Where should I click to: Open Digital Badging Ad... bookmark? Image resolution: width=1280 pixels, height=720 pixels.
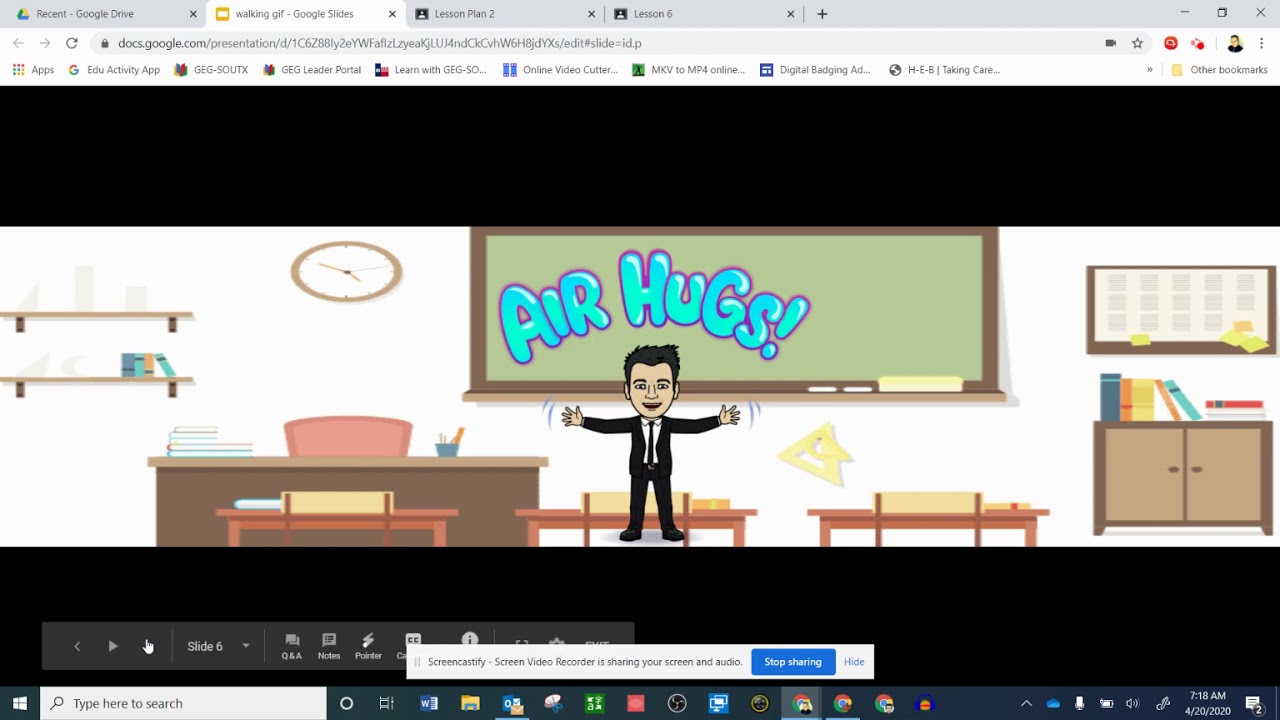click(x=816, y=70)
